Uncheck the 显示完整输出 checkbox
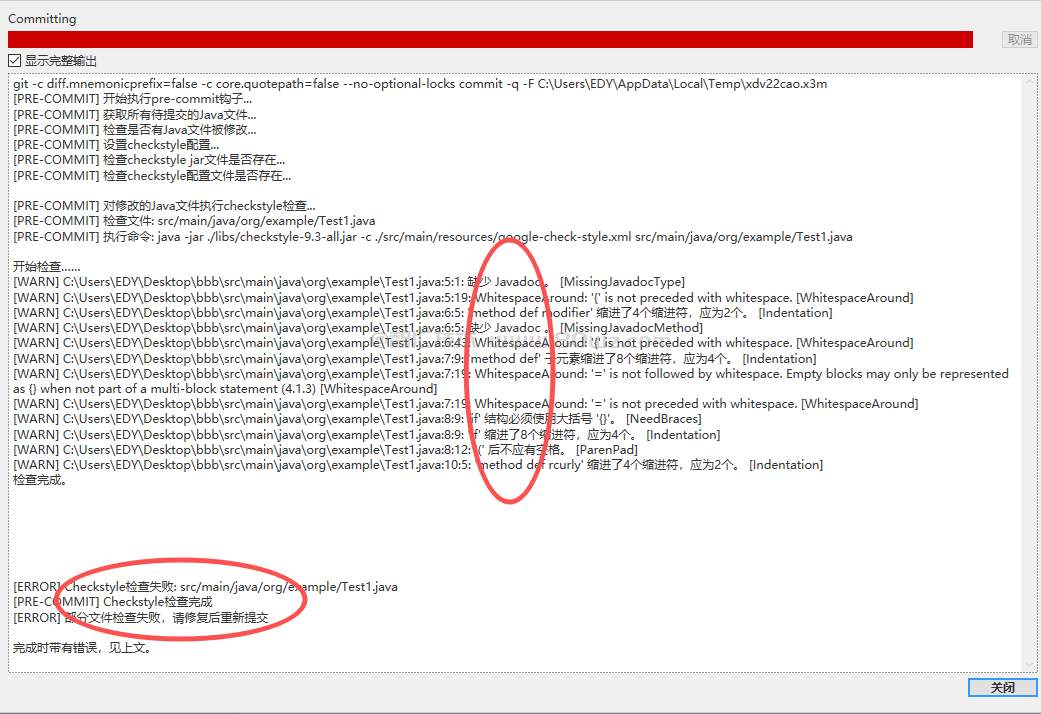 point(14,61)
